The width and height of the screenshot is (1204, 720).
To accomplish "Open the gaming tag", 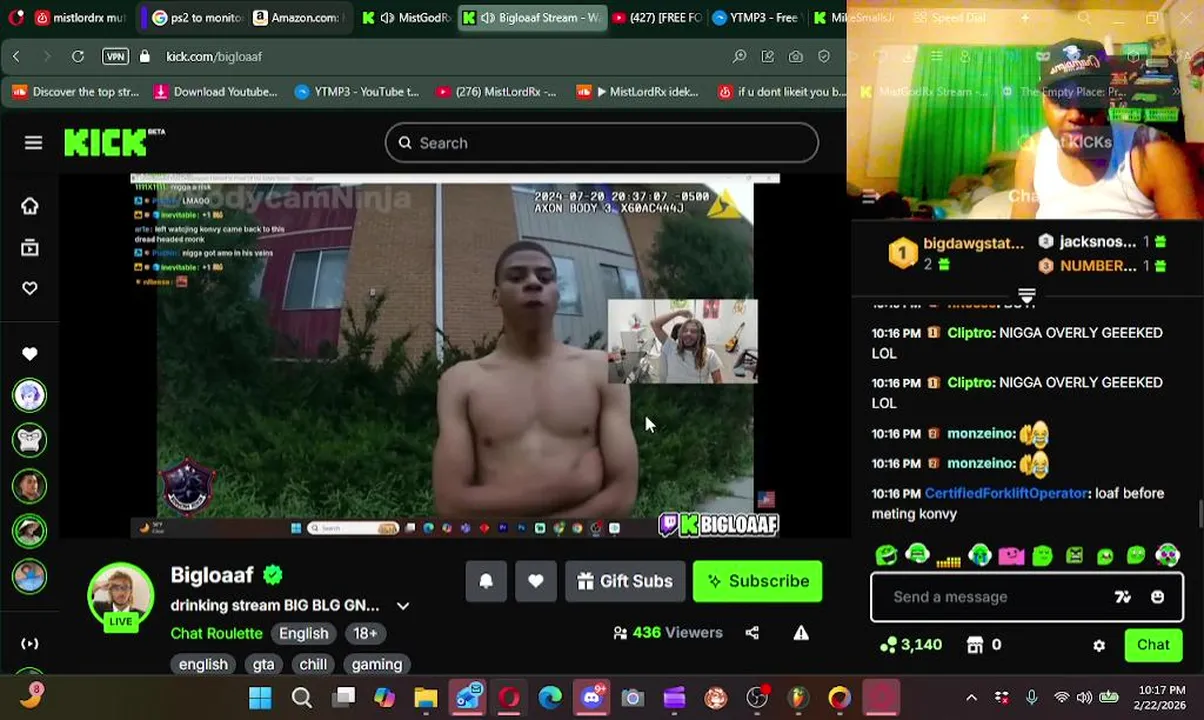I will (377, 664).
